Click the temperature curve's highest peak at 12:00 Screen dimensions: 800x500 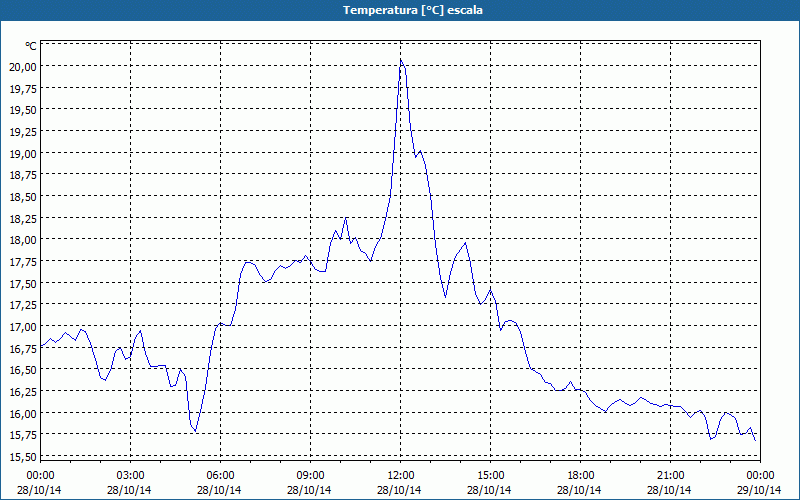coord(401,60)
